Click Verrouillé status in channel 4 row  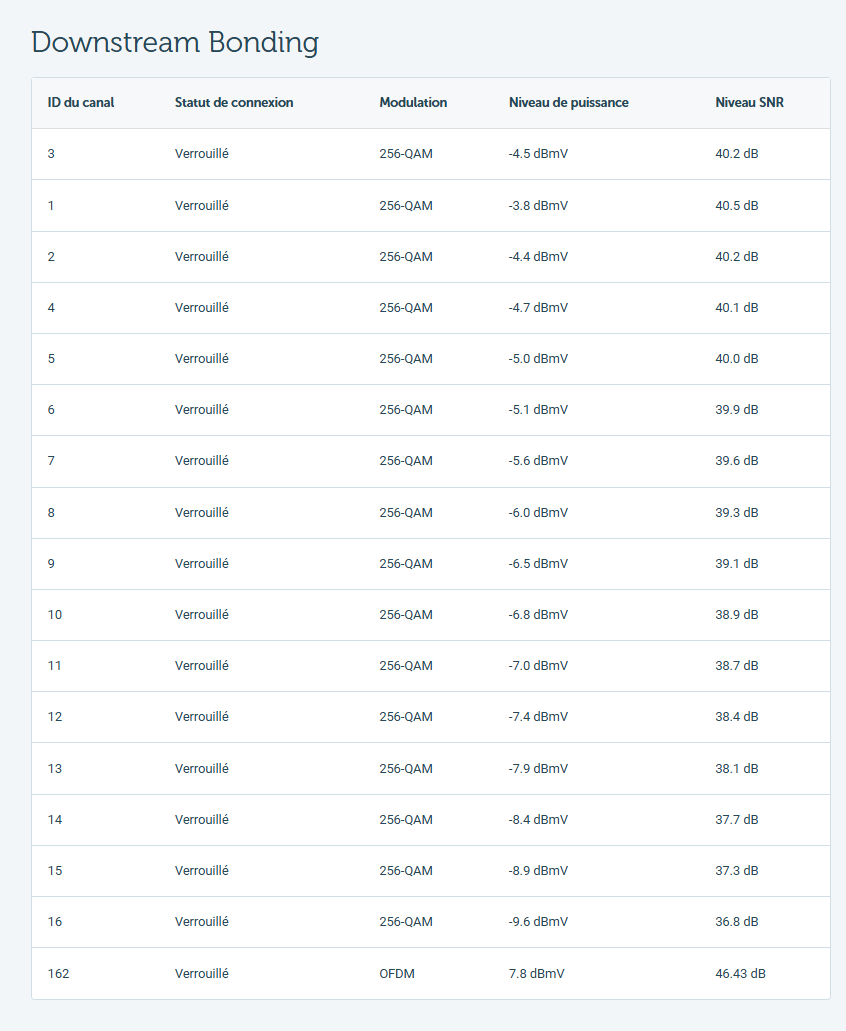tap(202, 308)
